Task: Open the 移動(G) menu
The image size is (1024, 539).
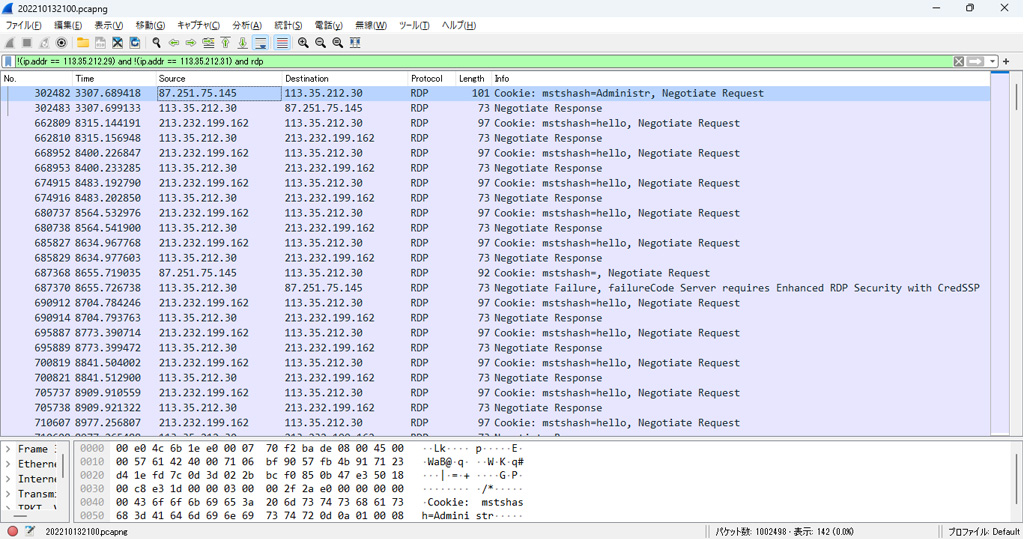Action: [x=150, y=25]
